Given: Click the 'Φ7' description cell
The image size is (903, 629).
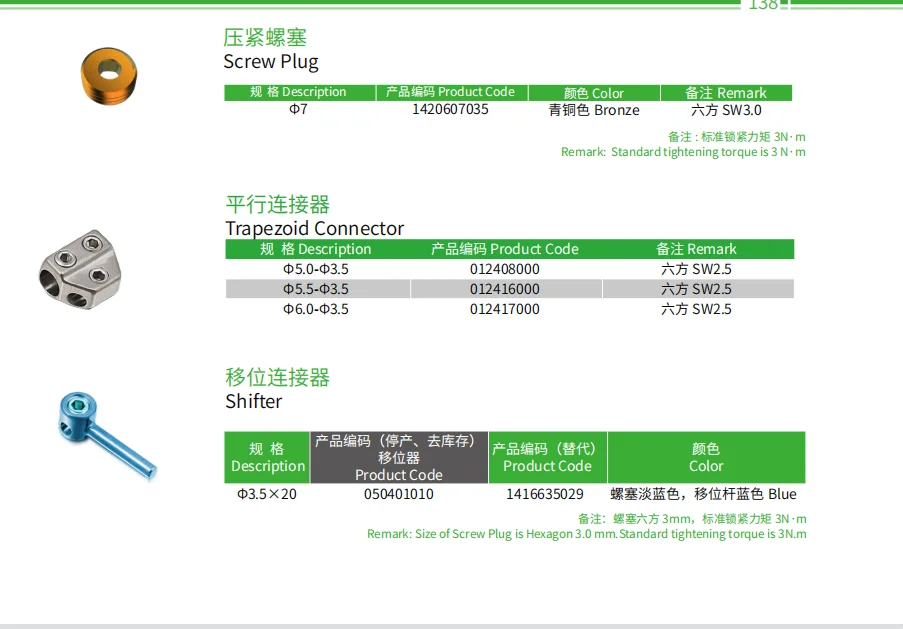Looking at the screenshot, I should [x=298, y=109].
